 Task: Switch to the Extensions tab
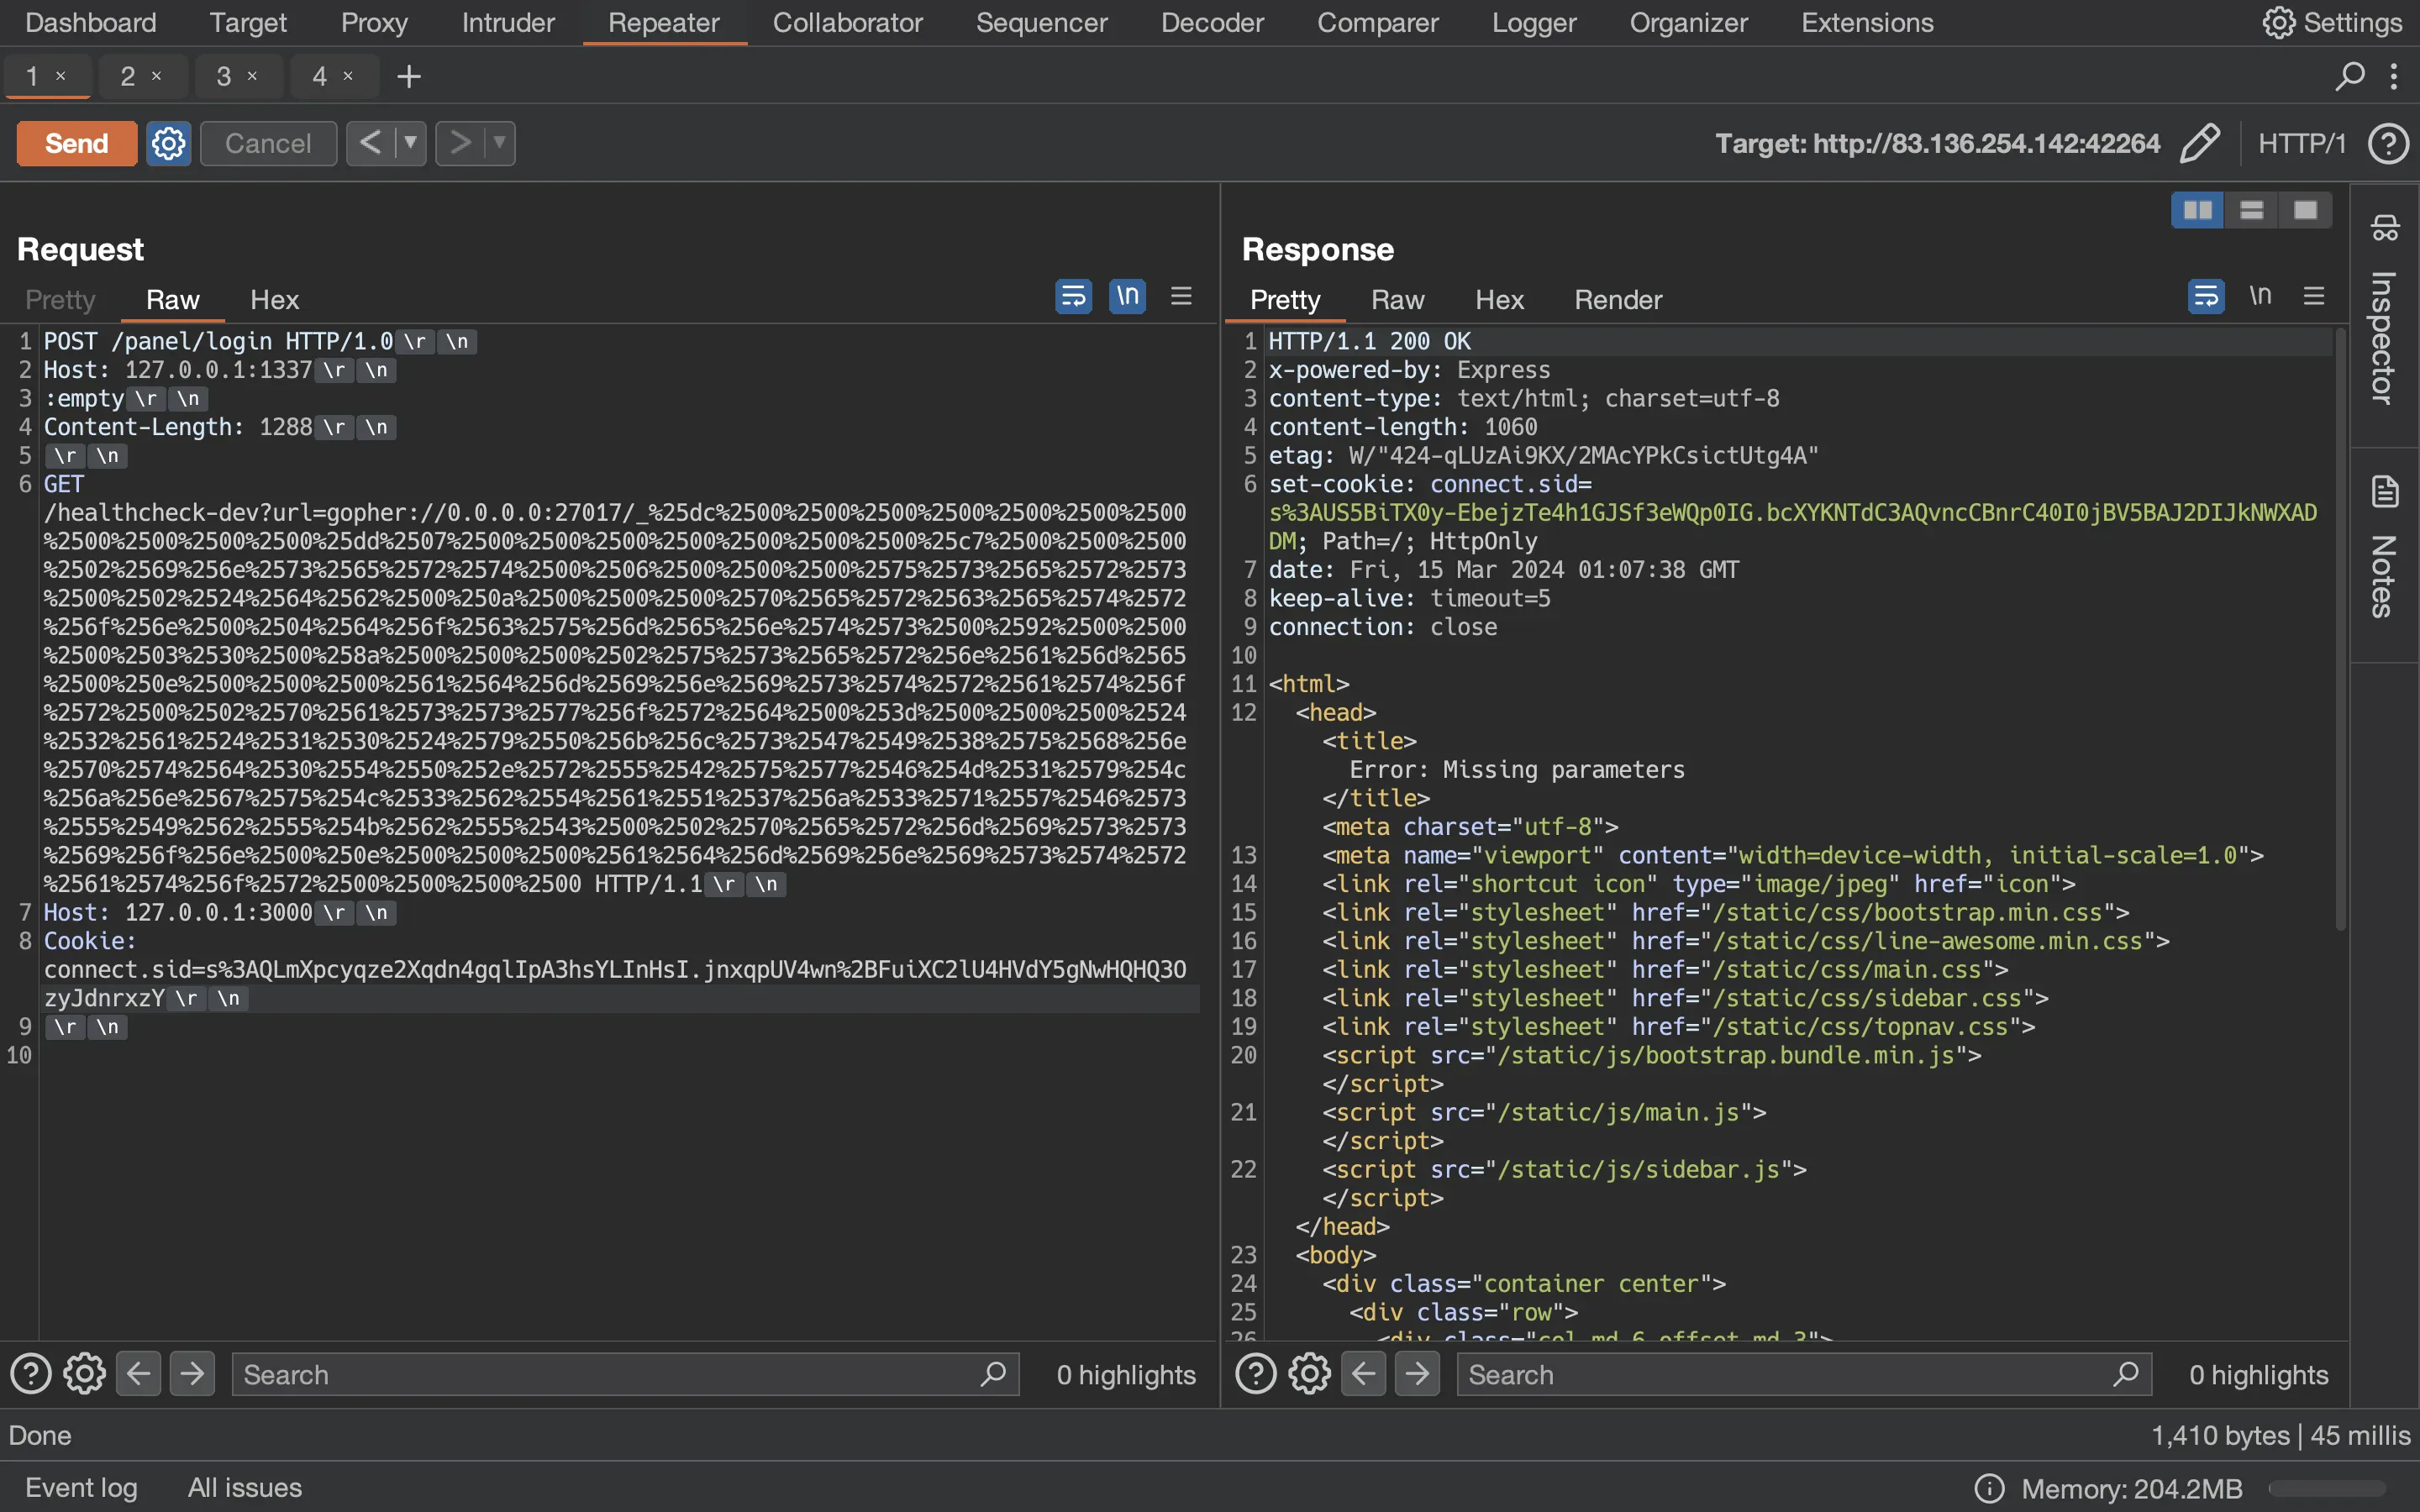tap(1867, 22)
